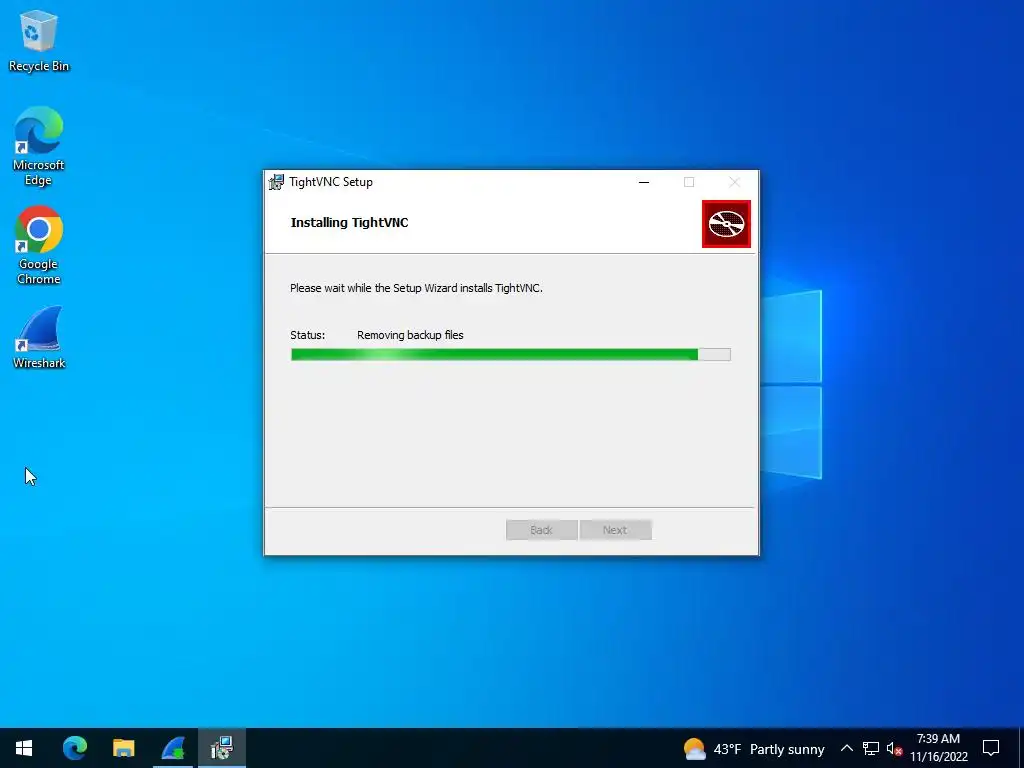The image size is (1024, 768).
Task: Open the clock showing 7:39 AM
Action: [x=938, y=748]
